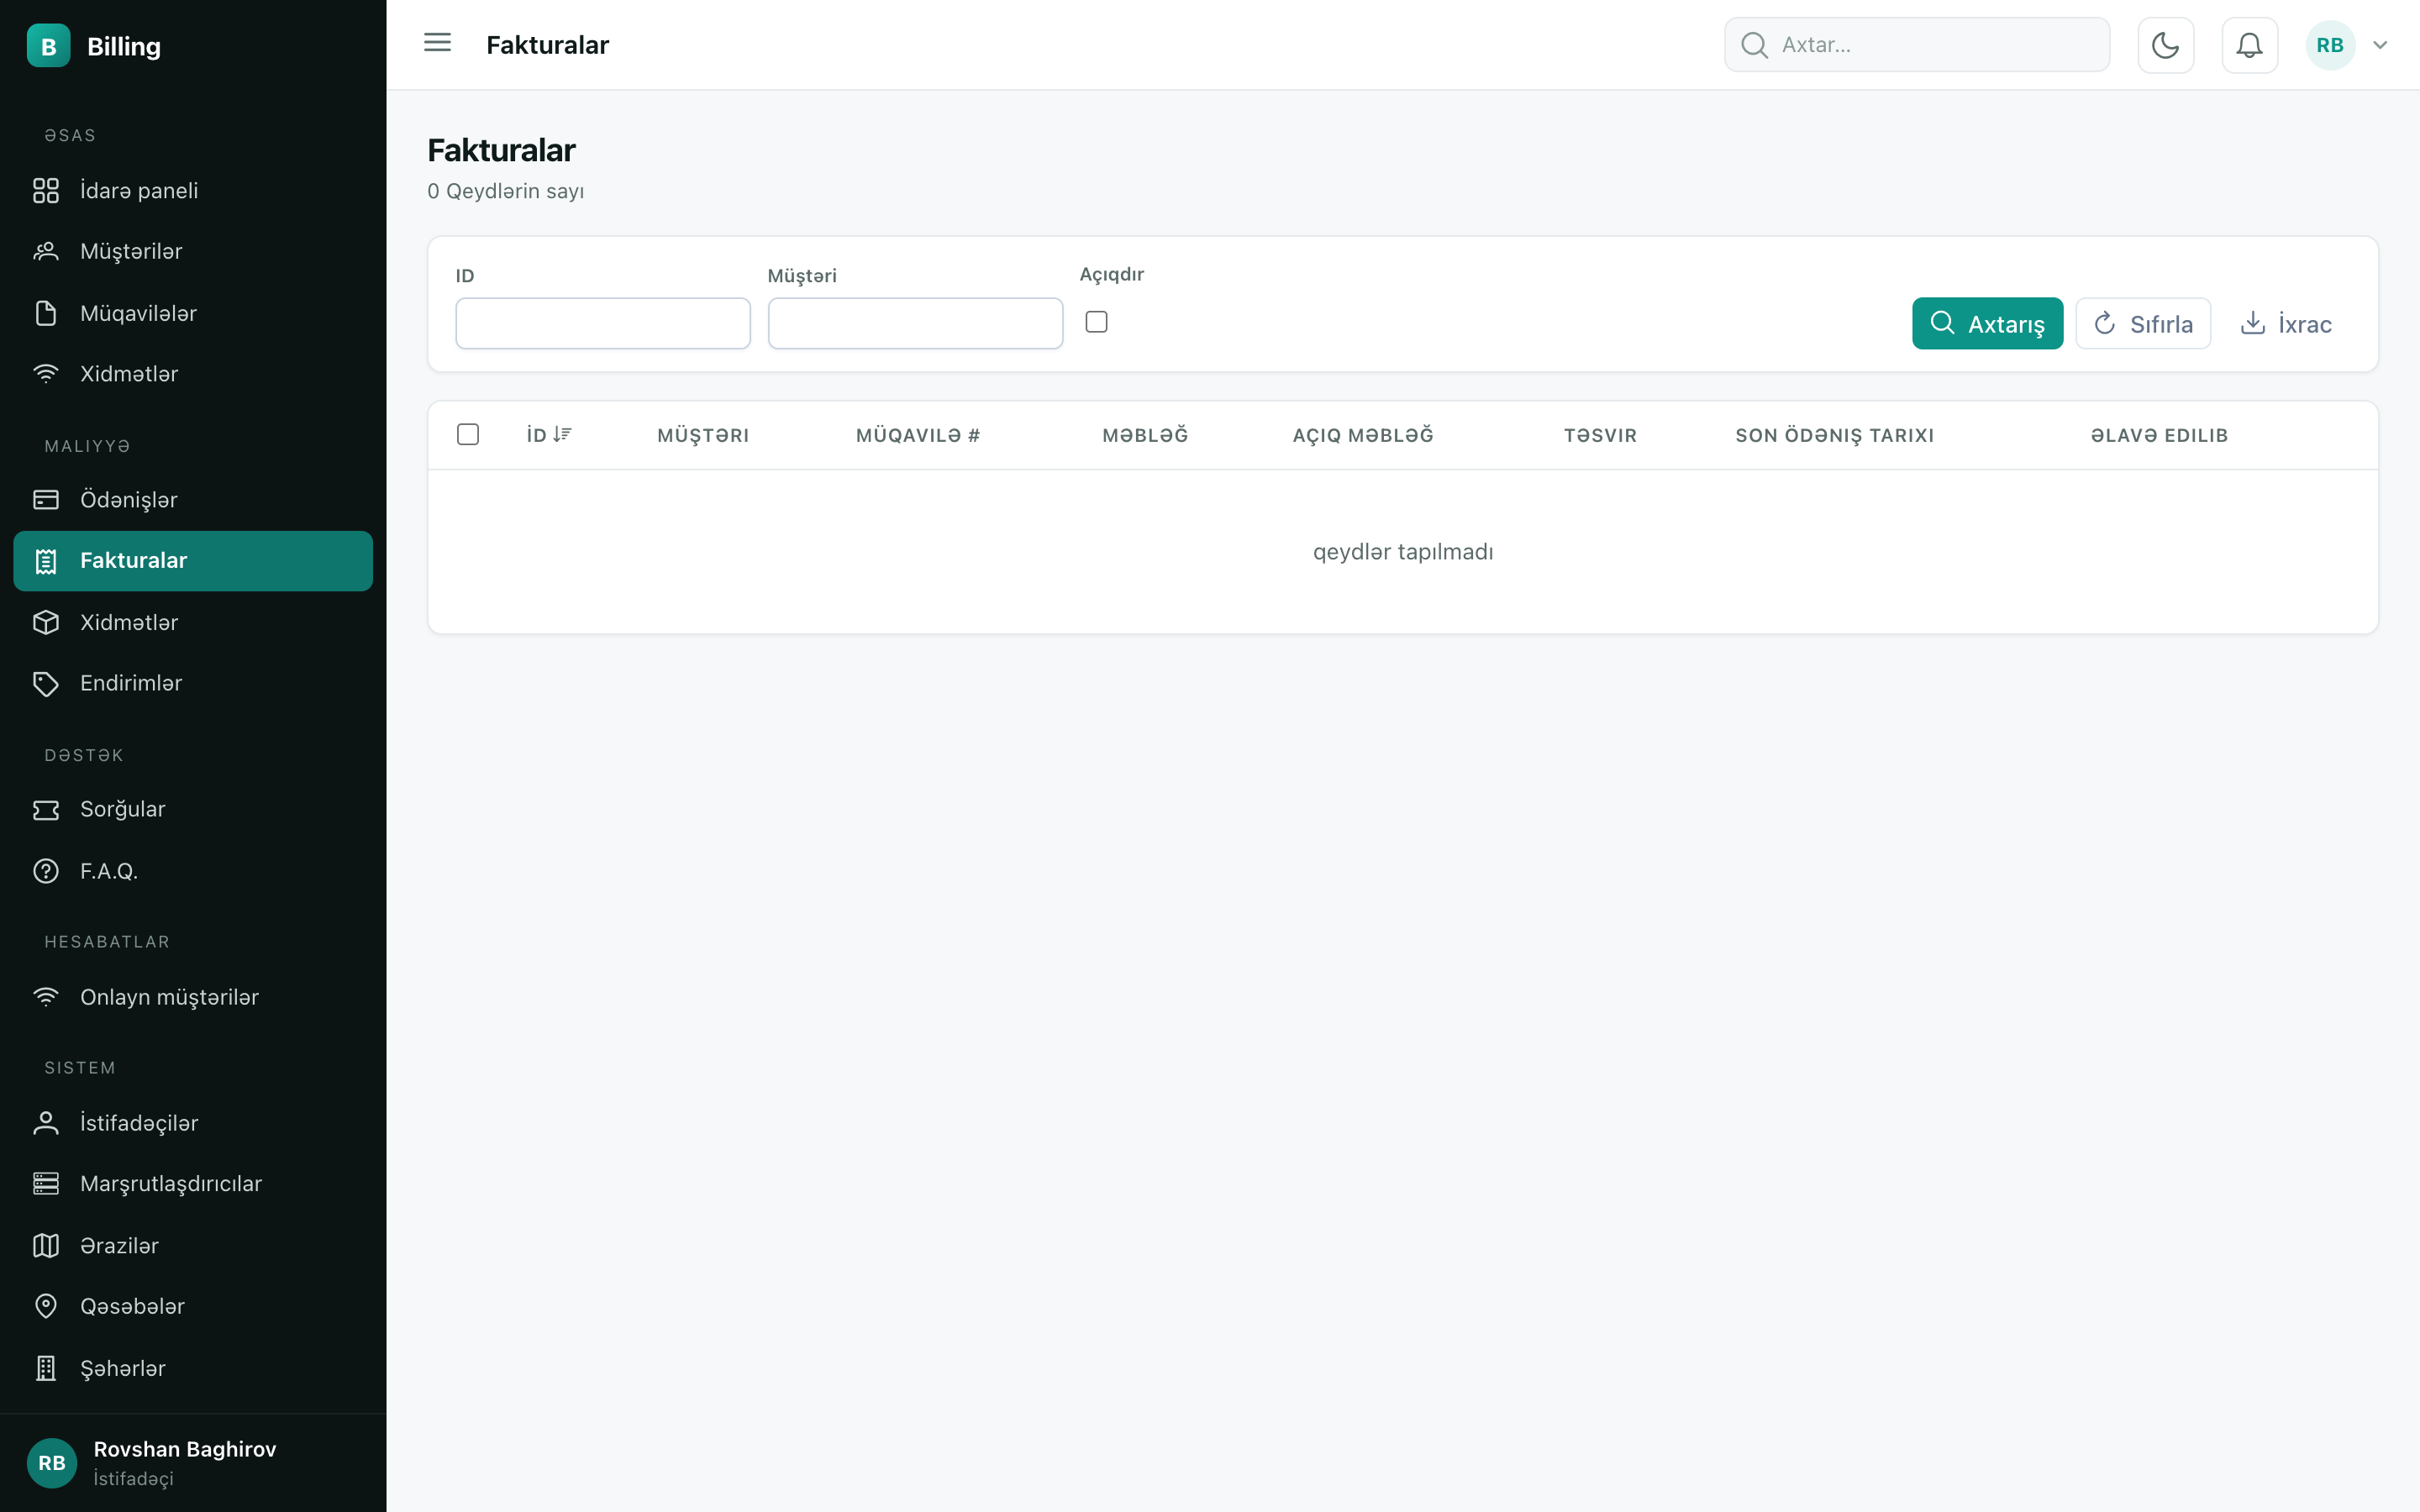Open Qəsəbələr in sidebar
The image size is (2420, 1512).
(193, 1306)
